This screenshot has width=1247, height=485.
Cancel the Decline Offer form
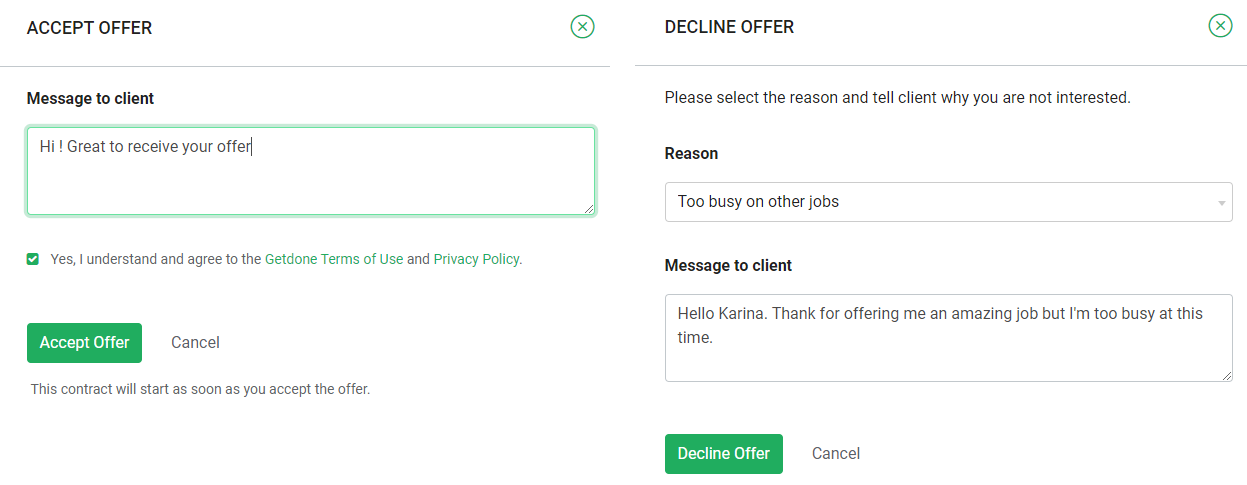click(x=835, y=453)
